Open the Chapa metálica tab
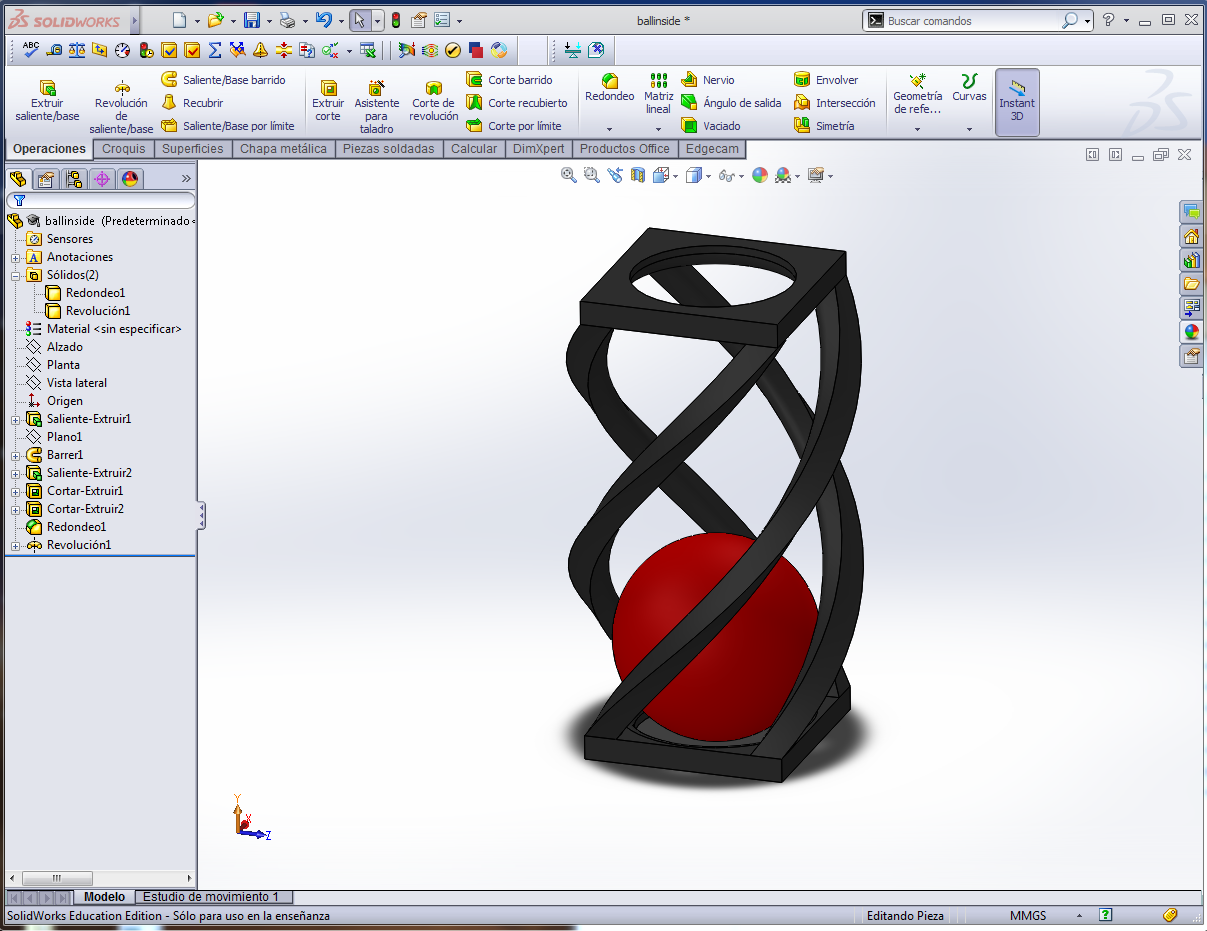This screenshot has width=1207, height=931. pos(283,149)
